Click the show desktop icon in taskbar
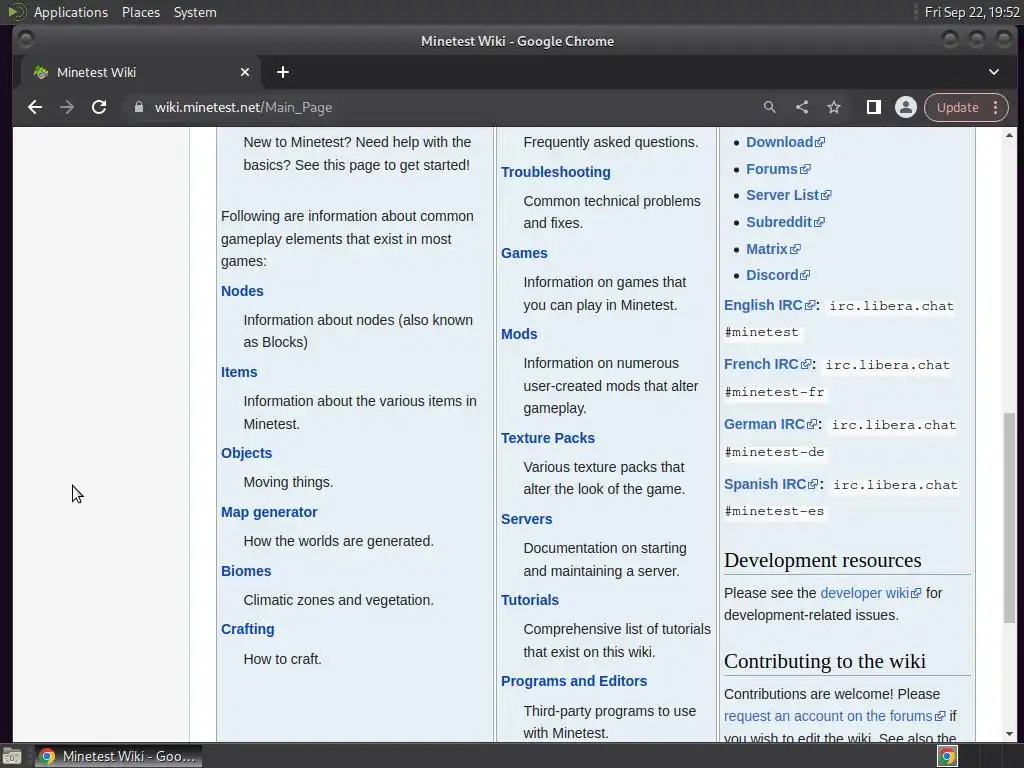This screenshot has height=768, width=1024. pos(12,756)
